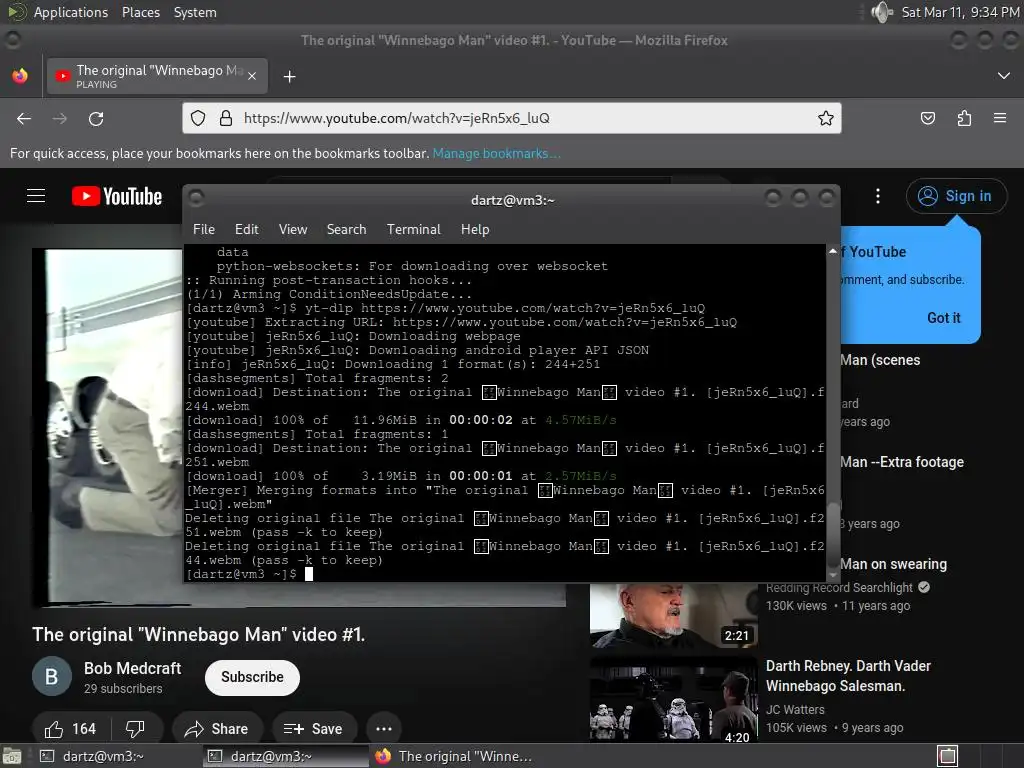Open the Places menu
The width and height of the screenshot is (1024, 768).
click(141, 12)
